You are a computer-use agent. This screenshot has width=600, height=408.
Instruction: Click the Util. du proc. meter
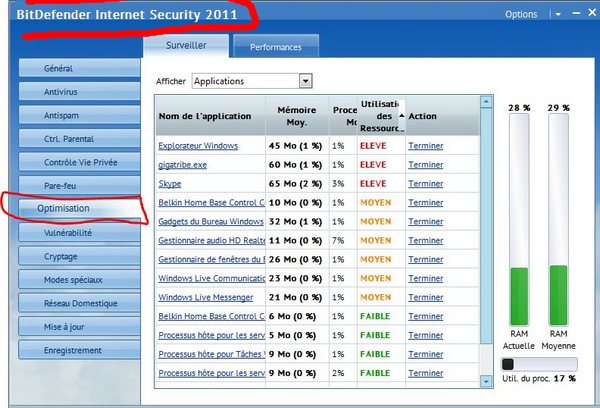click(x=539, y=364)
